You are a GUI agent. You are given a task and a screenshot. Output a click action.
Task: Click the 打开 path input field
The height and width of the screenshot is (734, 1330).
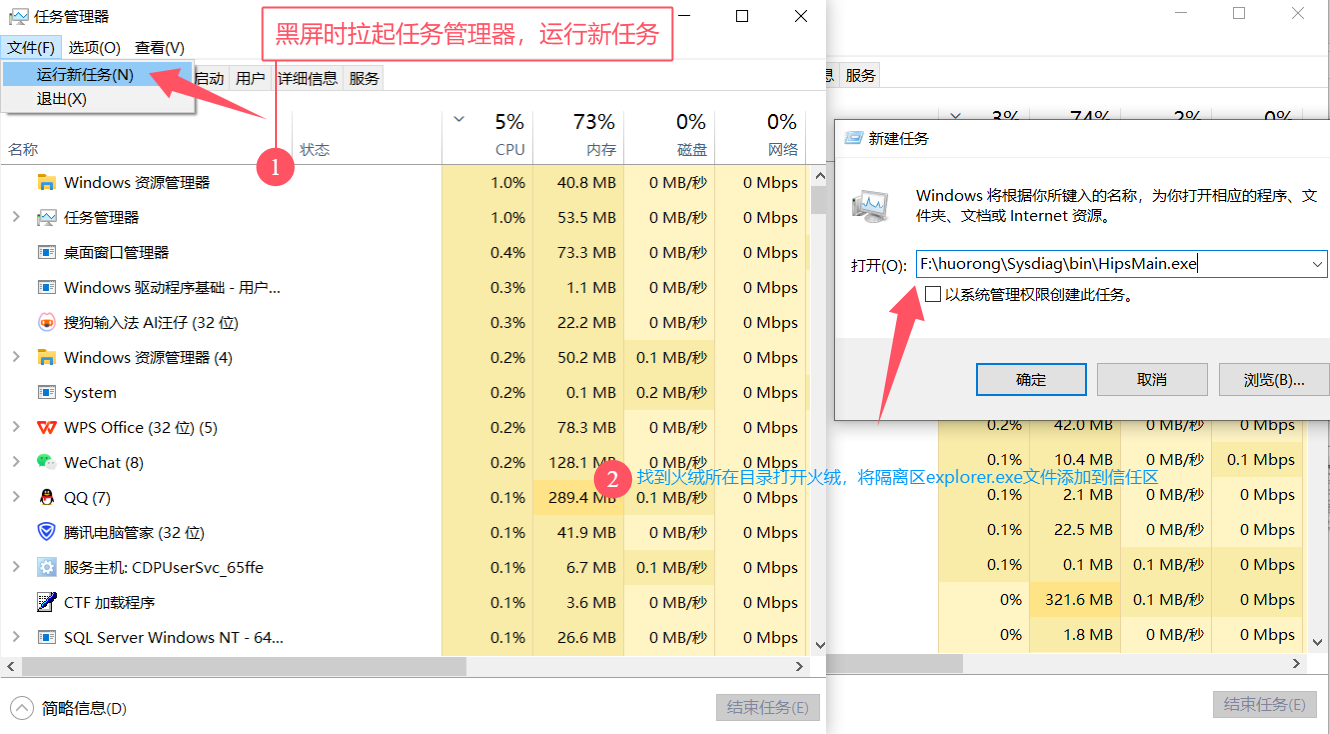pos(1110,264)
